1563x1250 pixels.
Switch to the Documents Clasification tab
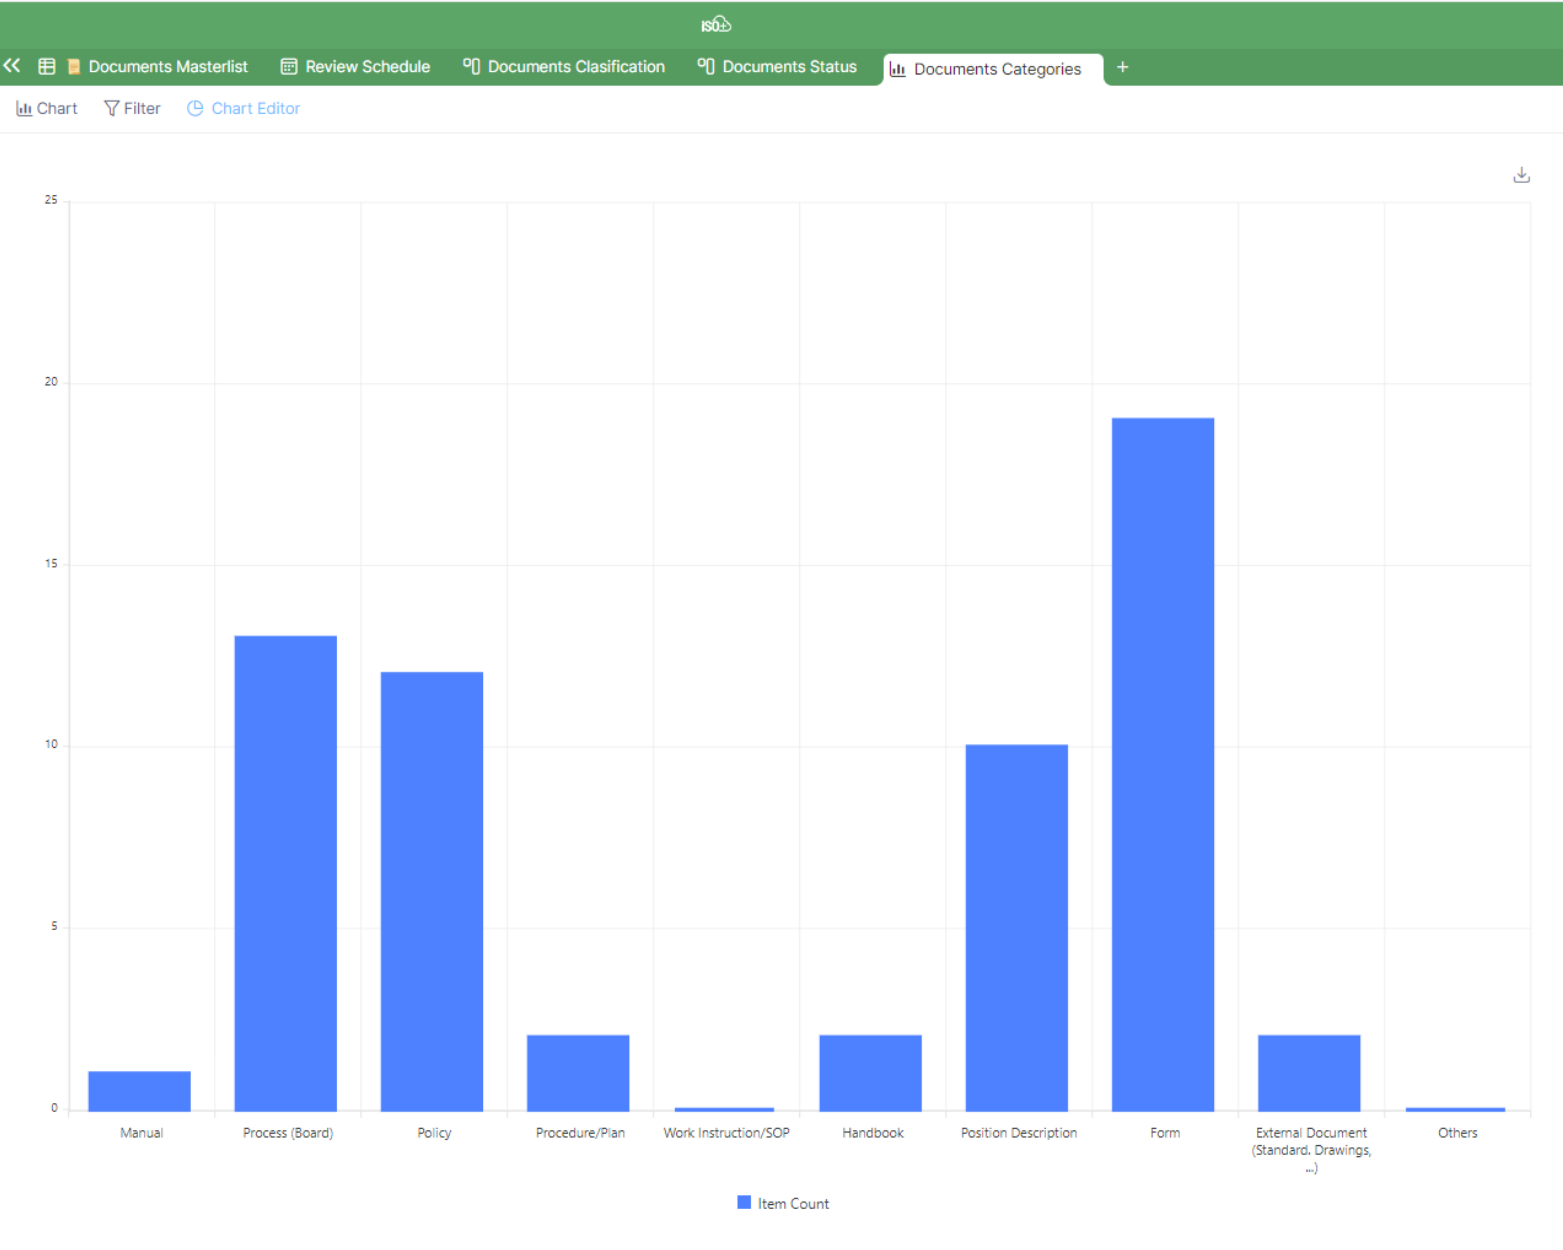575,67
